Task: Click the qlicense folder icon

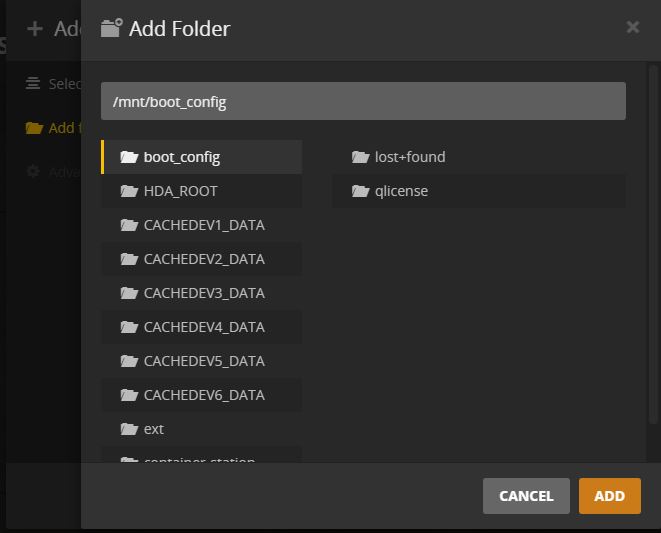Action: (x=360, y=191)
